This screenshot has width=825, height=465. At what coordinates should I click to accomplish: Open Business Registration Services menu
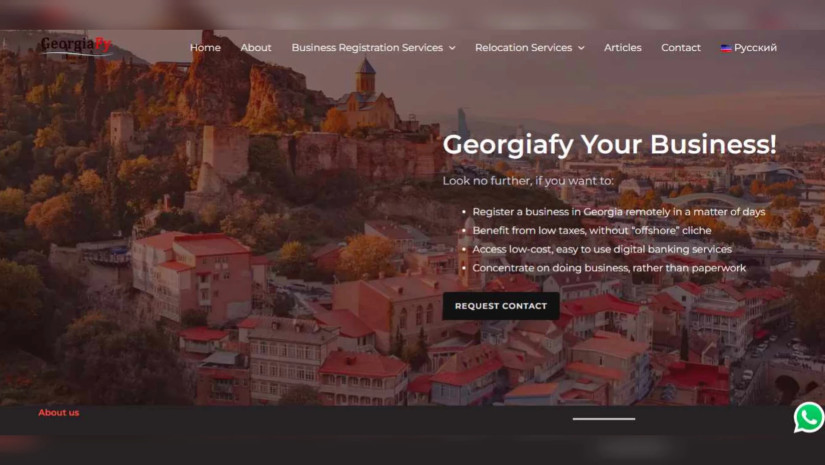point(367,47)
